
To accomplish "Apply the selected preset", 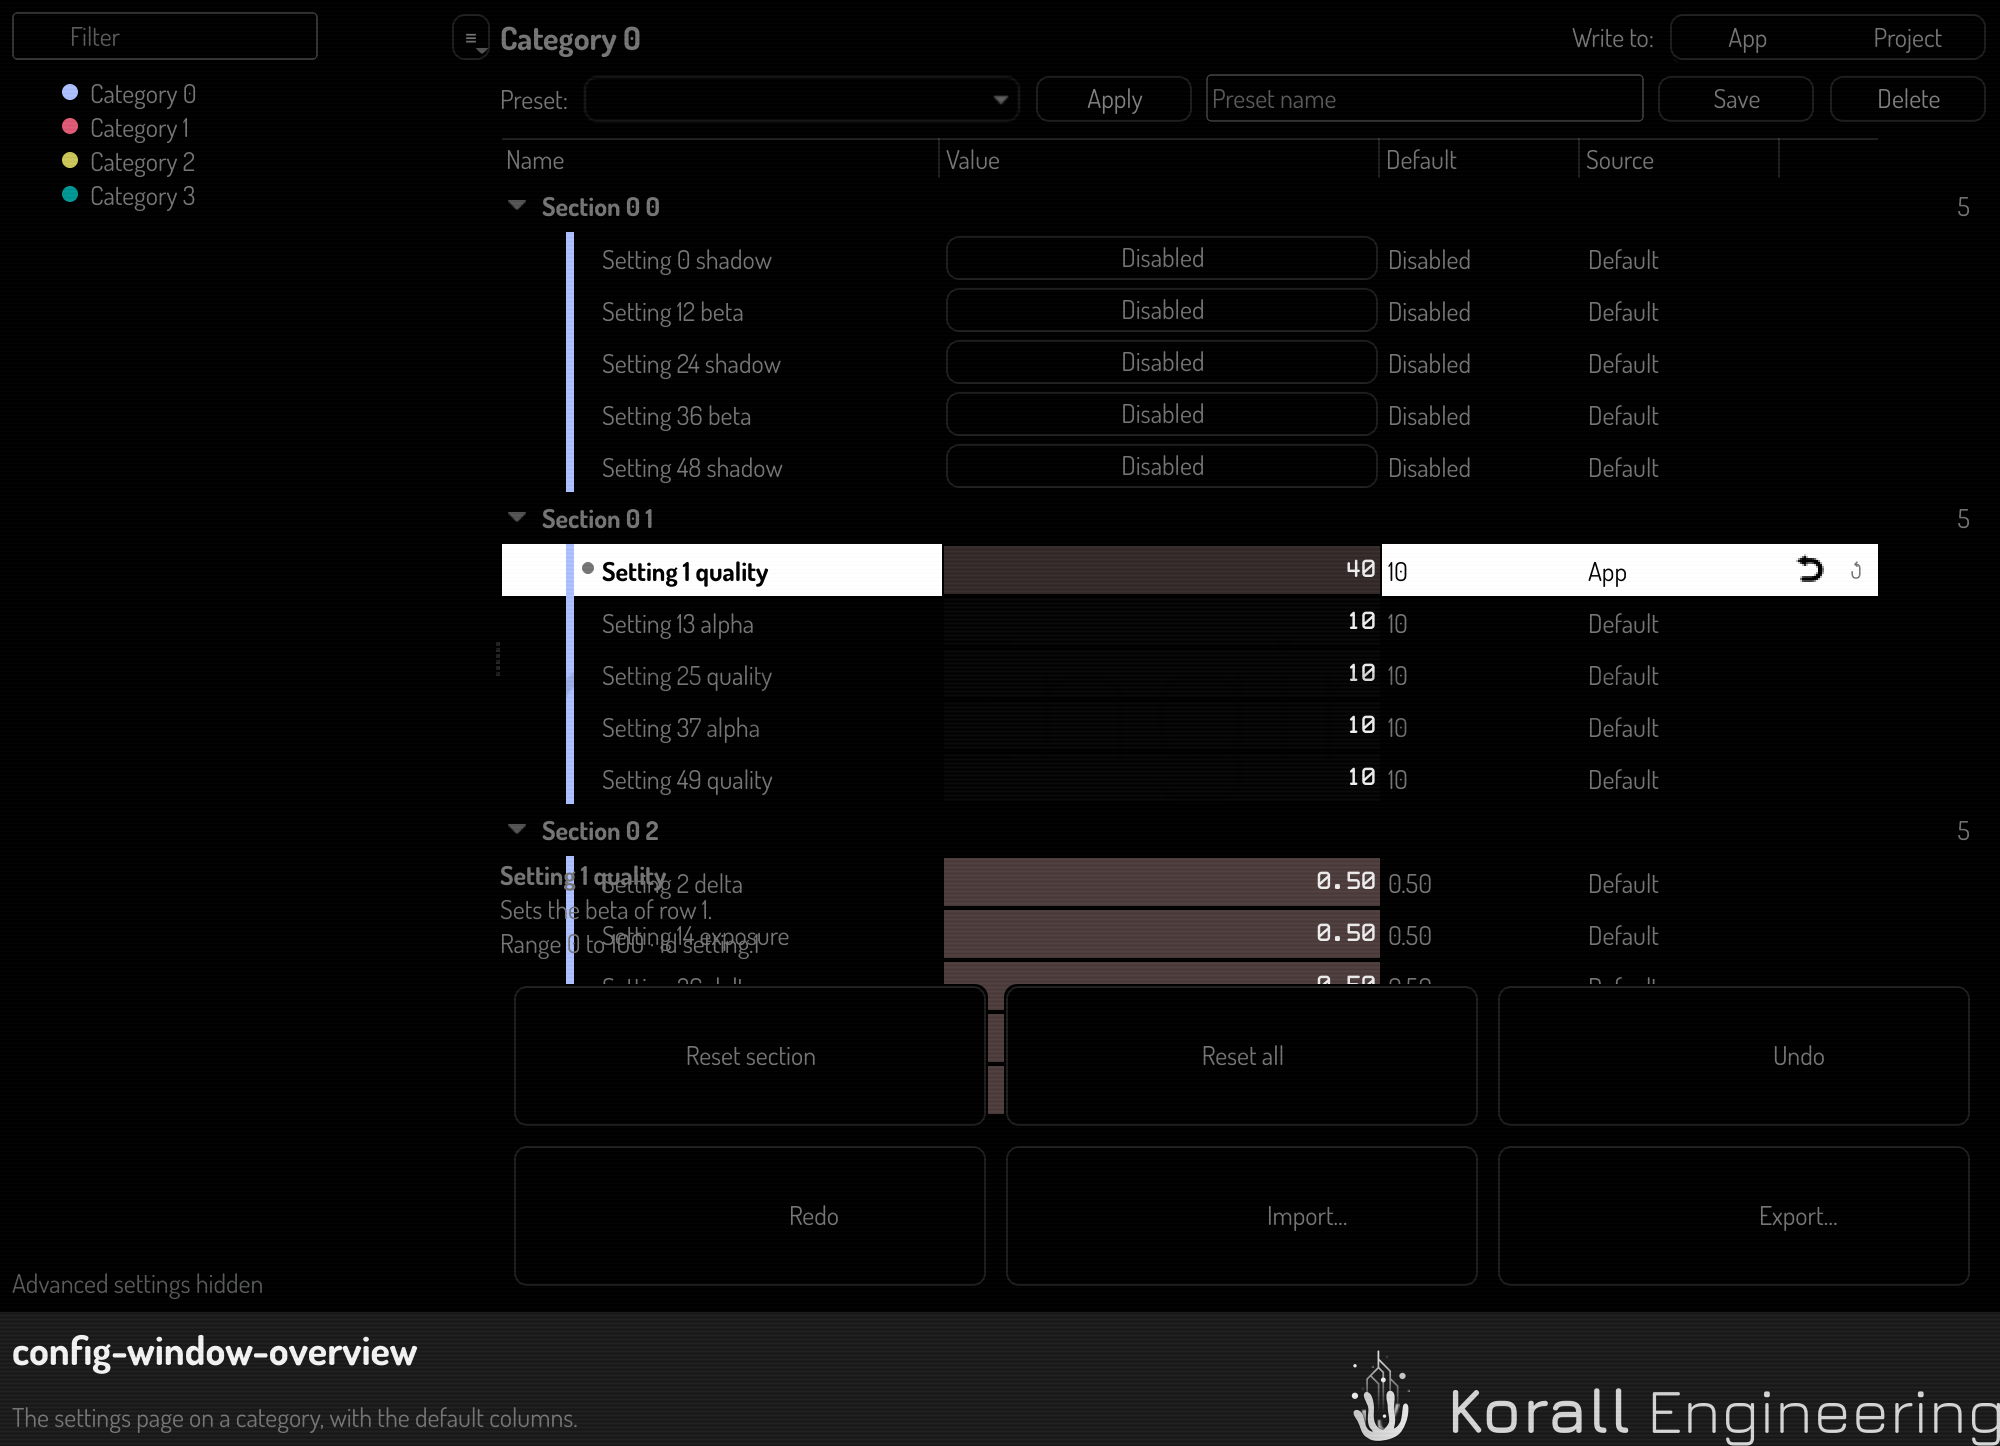I will click(1114, 99).
